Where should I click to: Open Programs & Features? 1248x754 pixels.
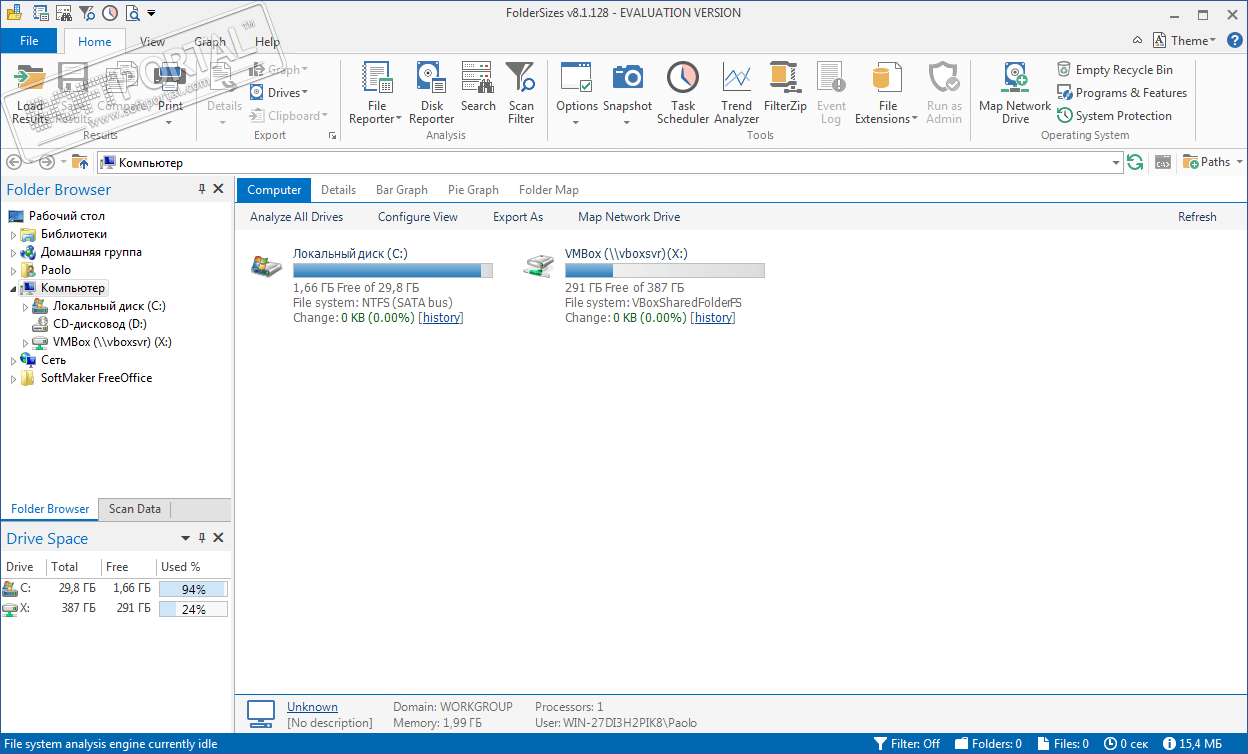coord(1122,93)
